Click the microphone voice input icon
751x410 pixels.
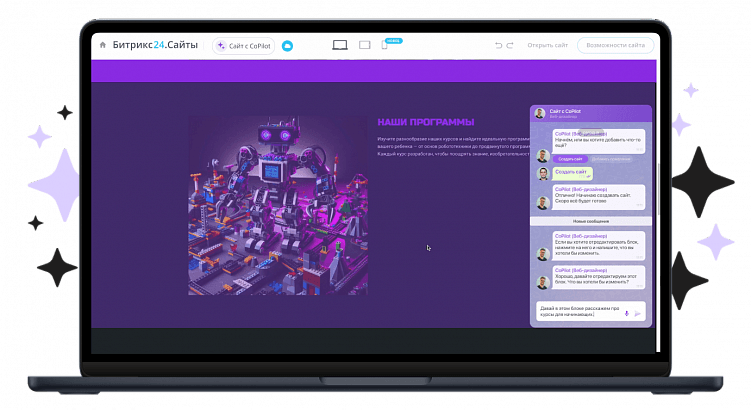626,314
